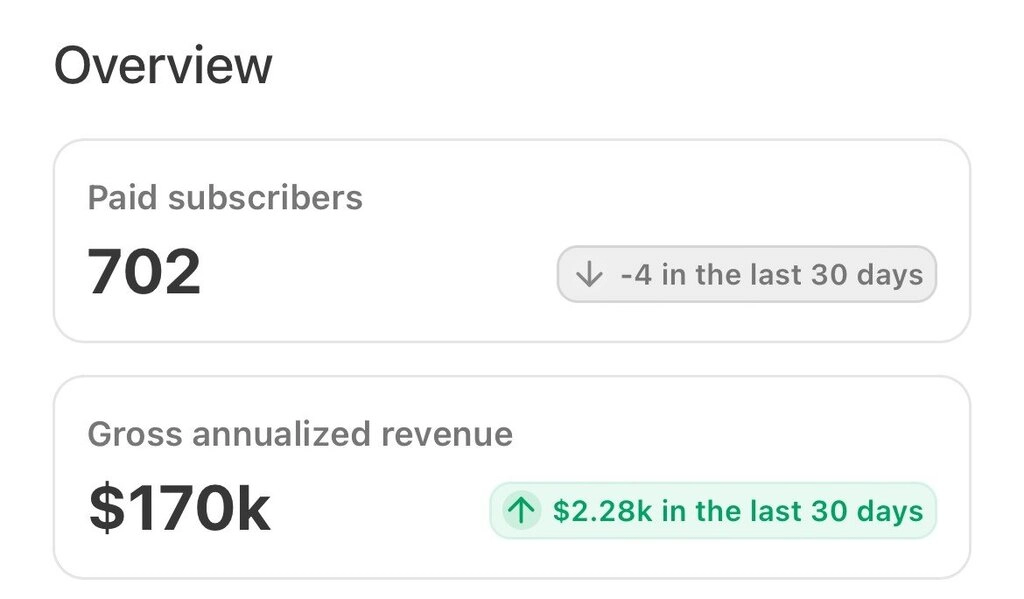Open the Gross annualized revenue card
Viewport: 1024px width, 599px height.
511,477
